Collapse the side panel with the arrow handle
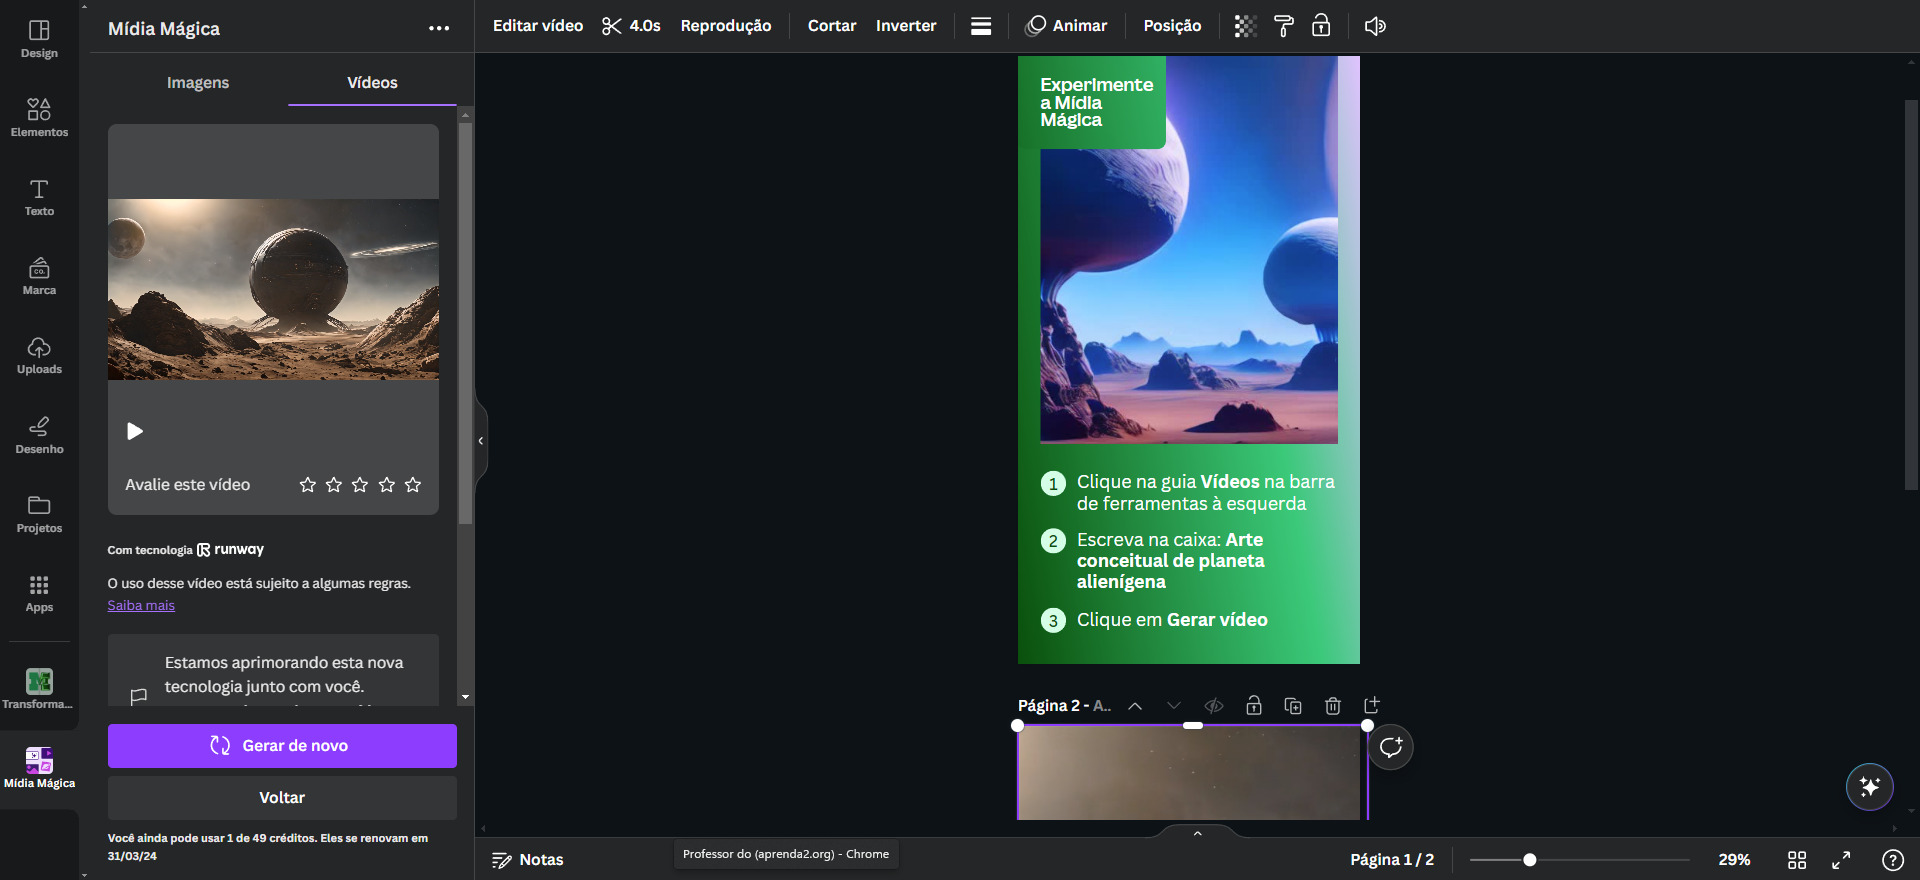Image resolution: width=1920 pixels, height=880 pixels. (481, 441)
